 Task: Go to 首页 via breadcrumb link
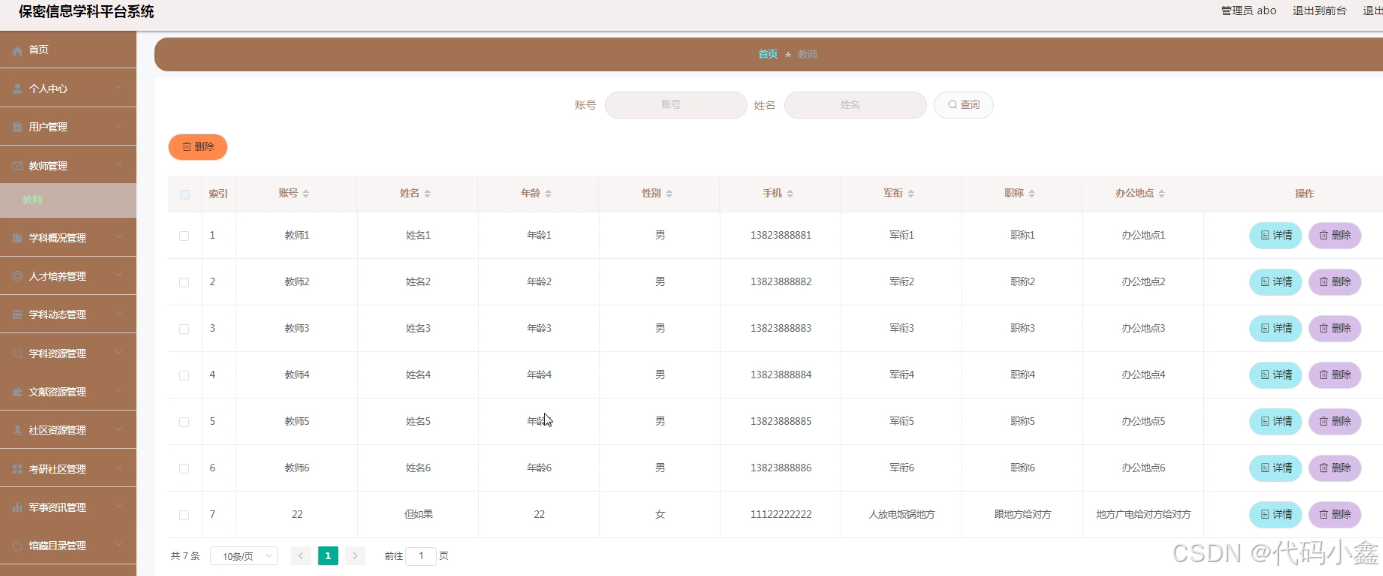coord(767,54)
